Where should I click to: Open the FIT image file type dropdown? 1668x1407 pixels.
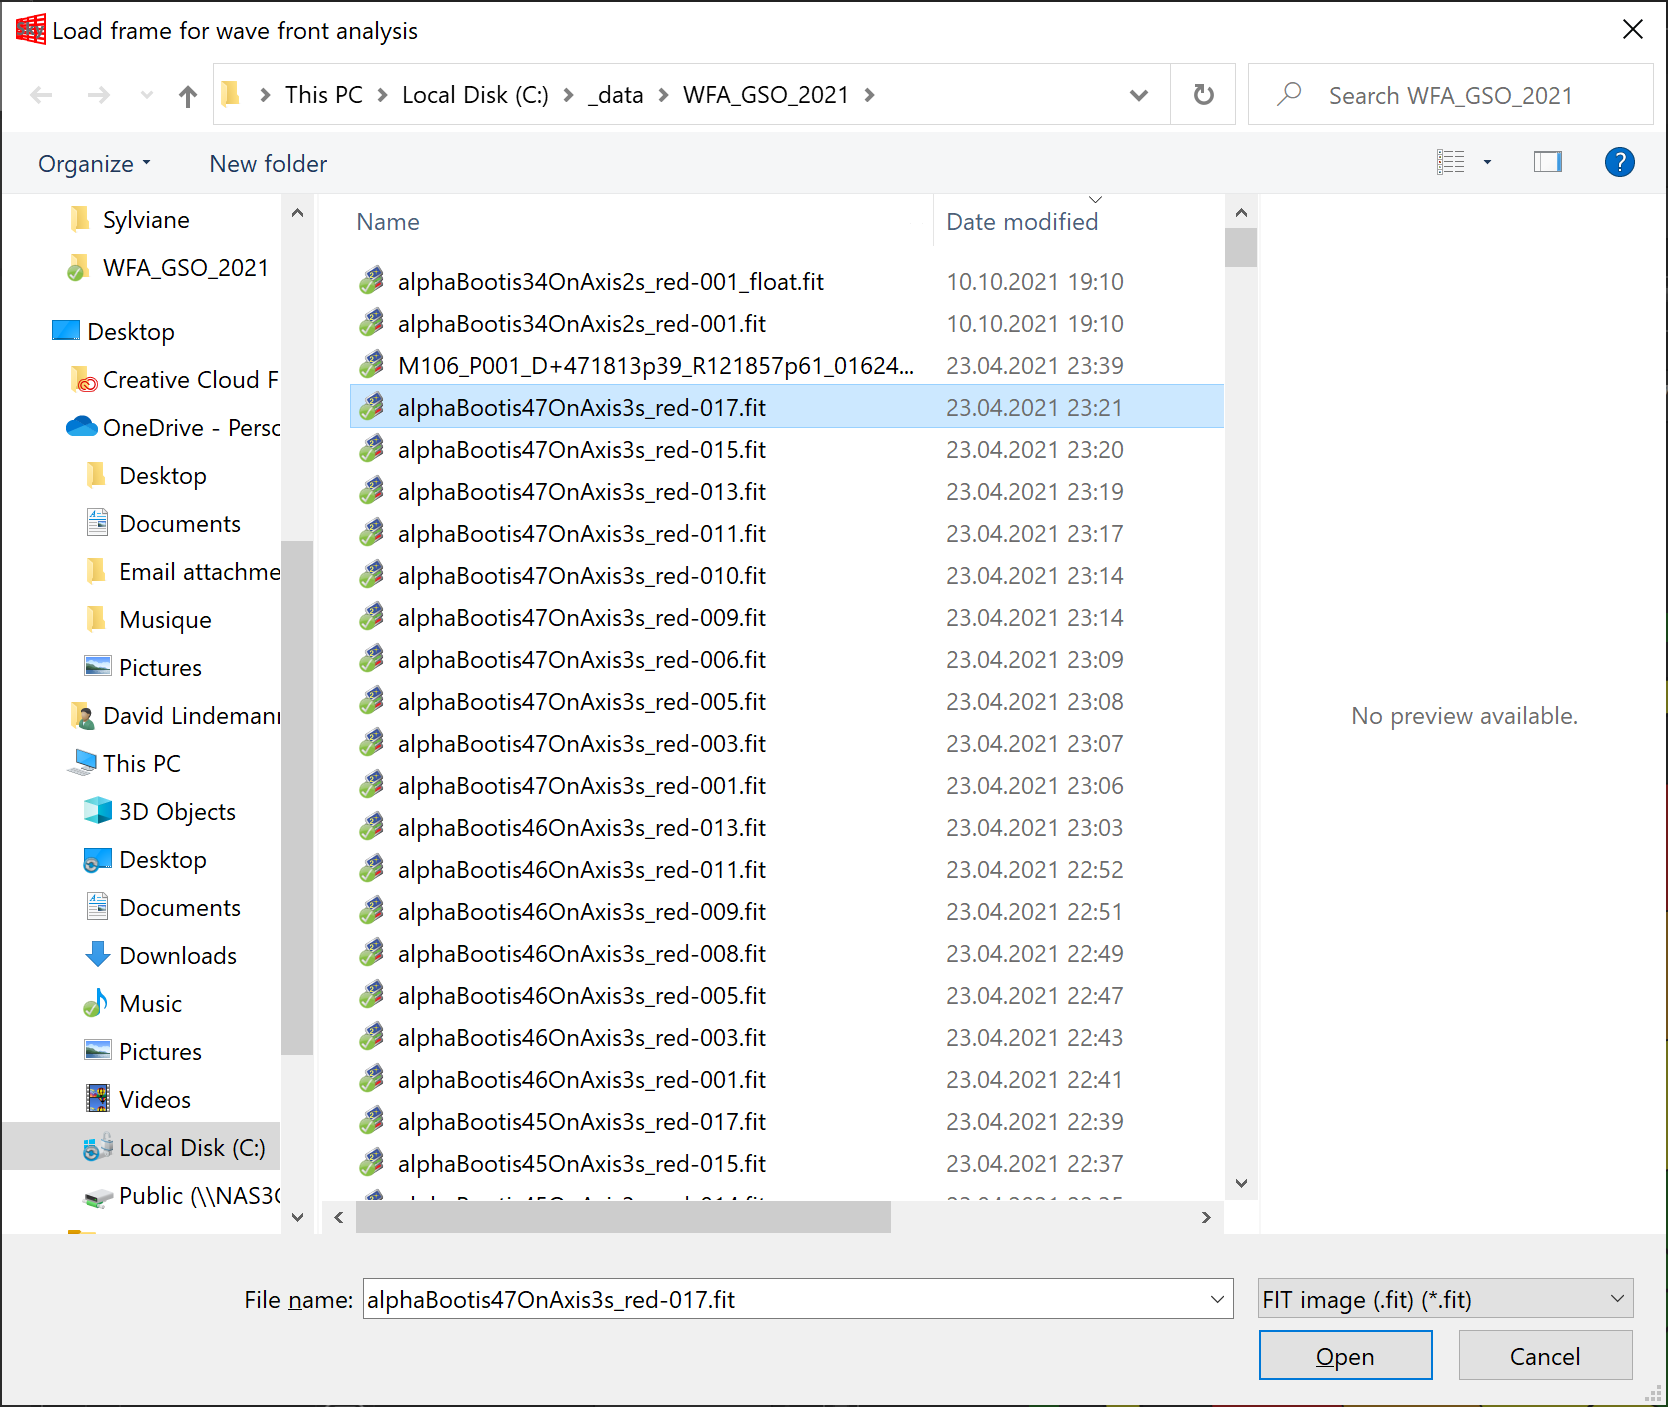click(1445, 1299)
